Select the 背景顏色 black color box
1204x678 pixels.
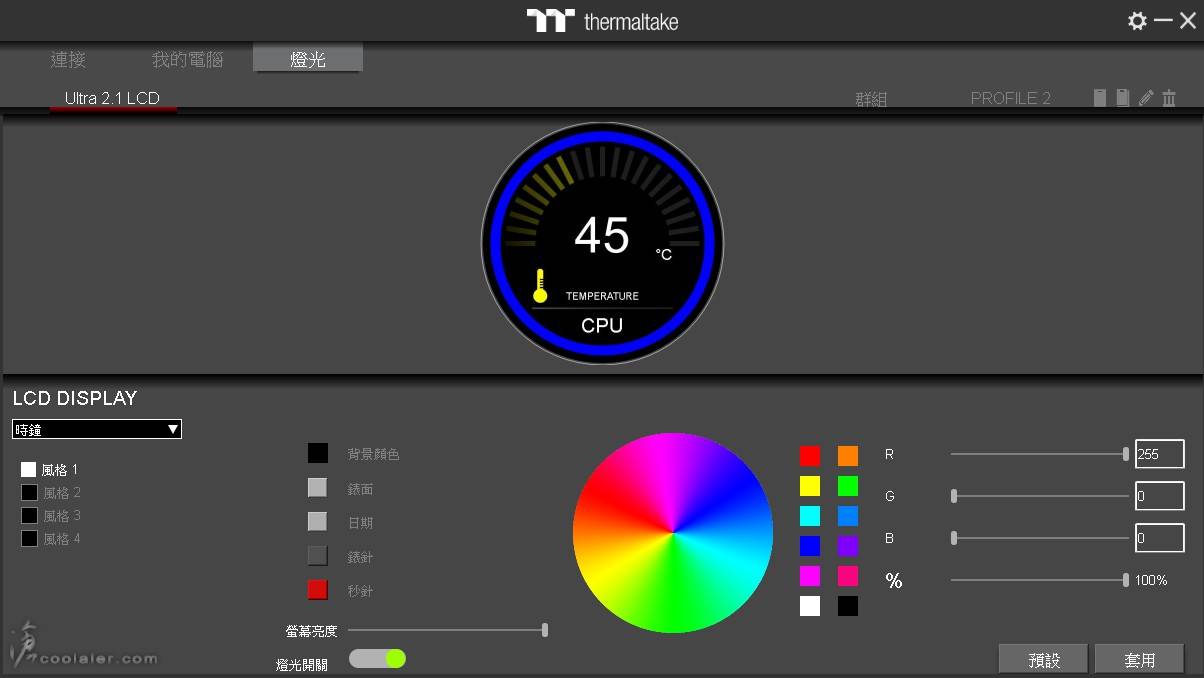click(x=317, y=453)
